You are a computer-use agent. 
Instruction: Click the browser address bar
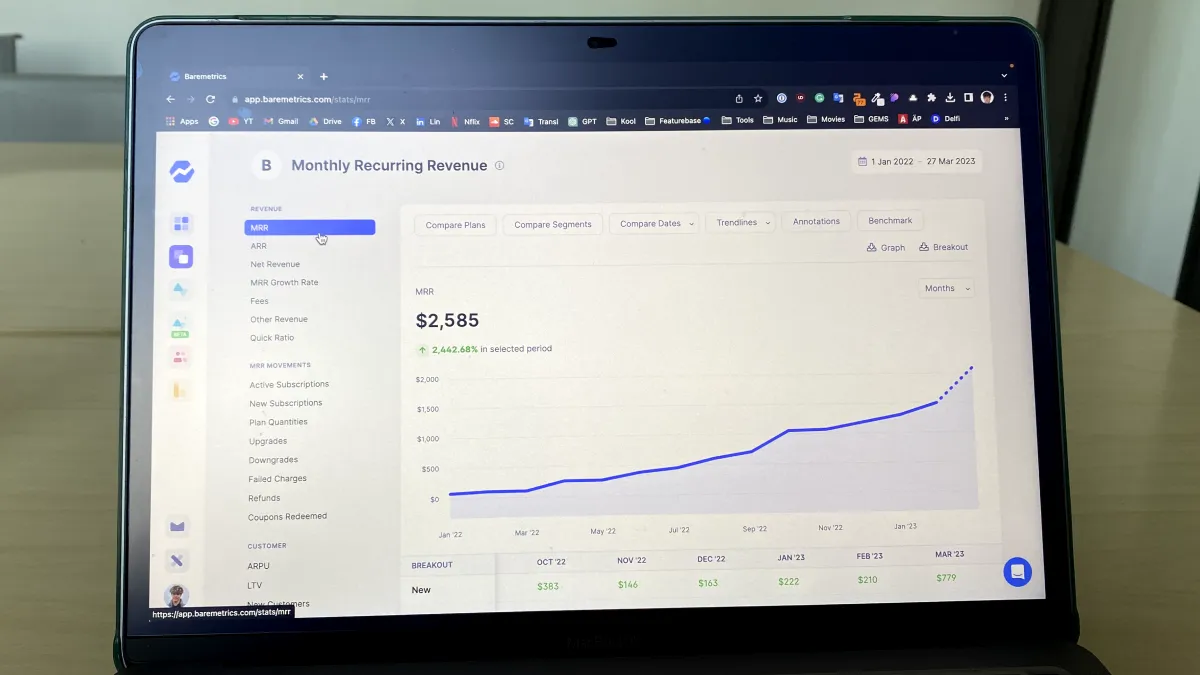[480, 99]
